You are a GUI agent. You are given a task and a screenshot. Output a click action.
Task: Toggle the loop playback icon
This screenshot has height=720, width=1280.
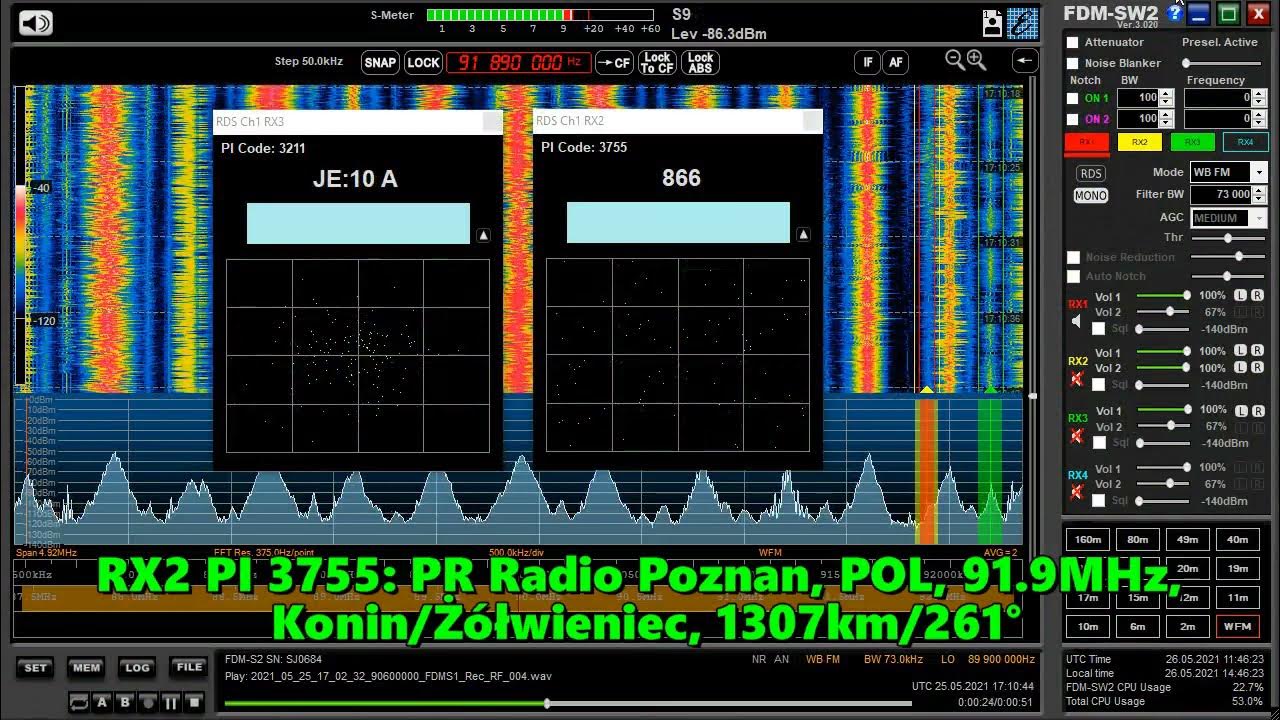pyautogui.click(x=79, y=703)
